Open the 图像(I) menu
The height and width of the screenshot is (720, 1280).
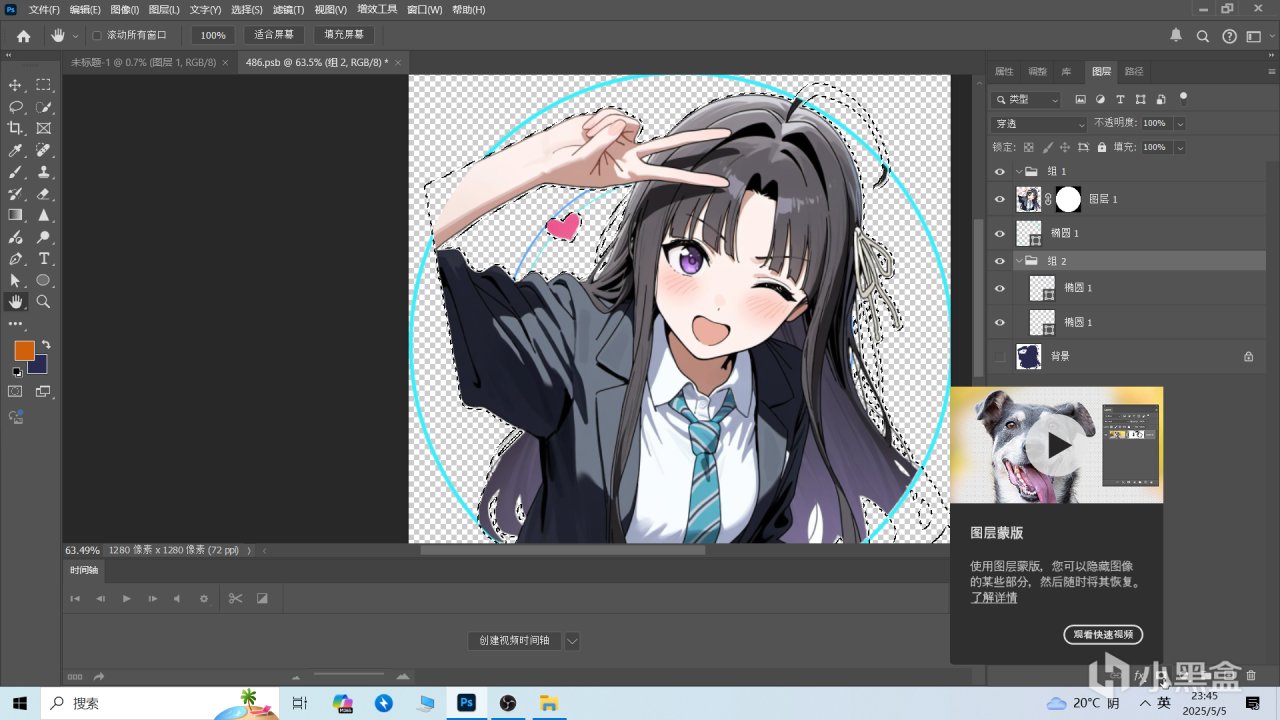coord(125,9)
